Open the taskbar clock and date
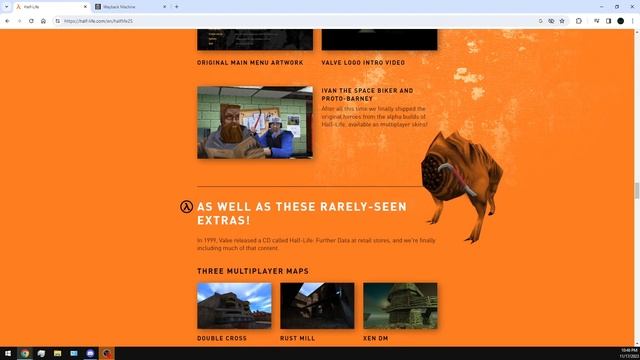This screenshot has height=360, width=640. [629, 353]
